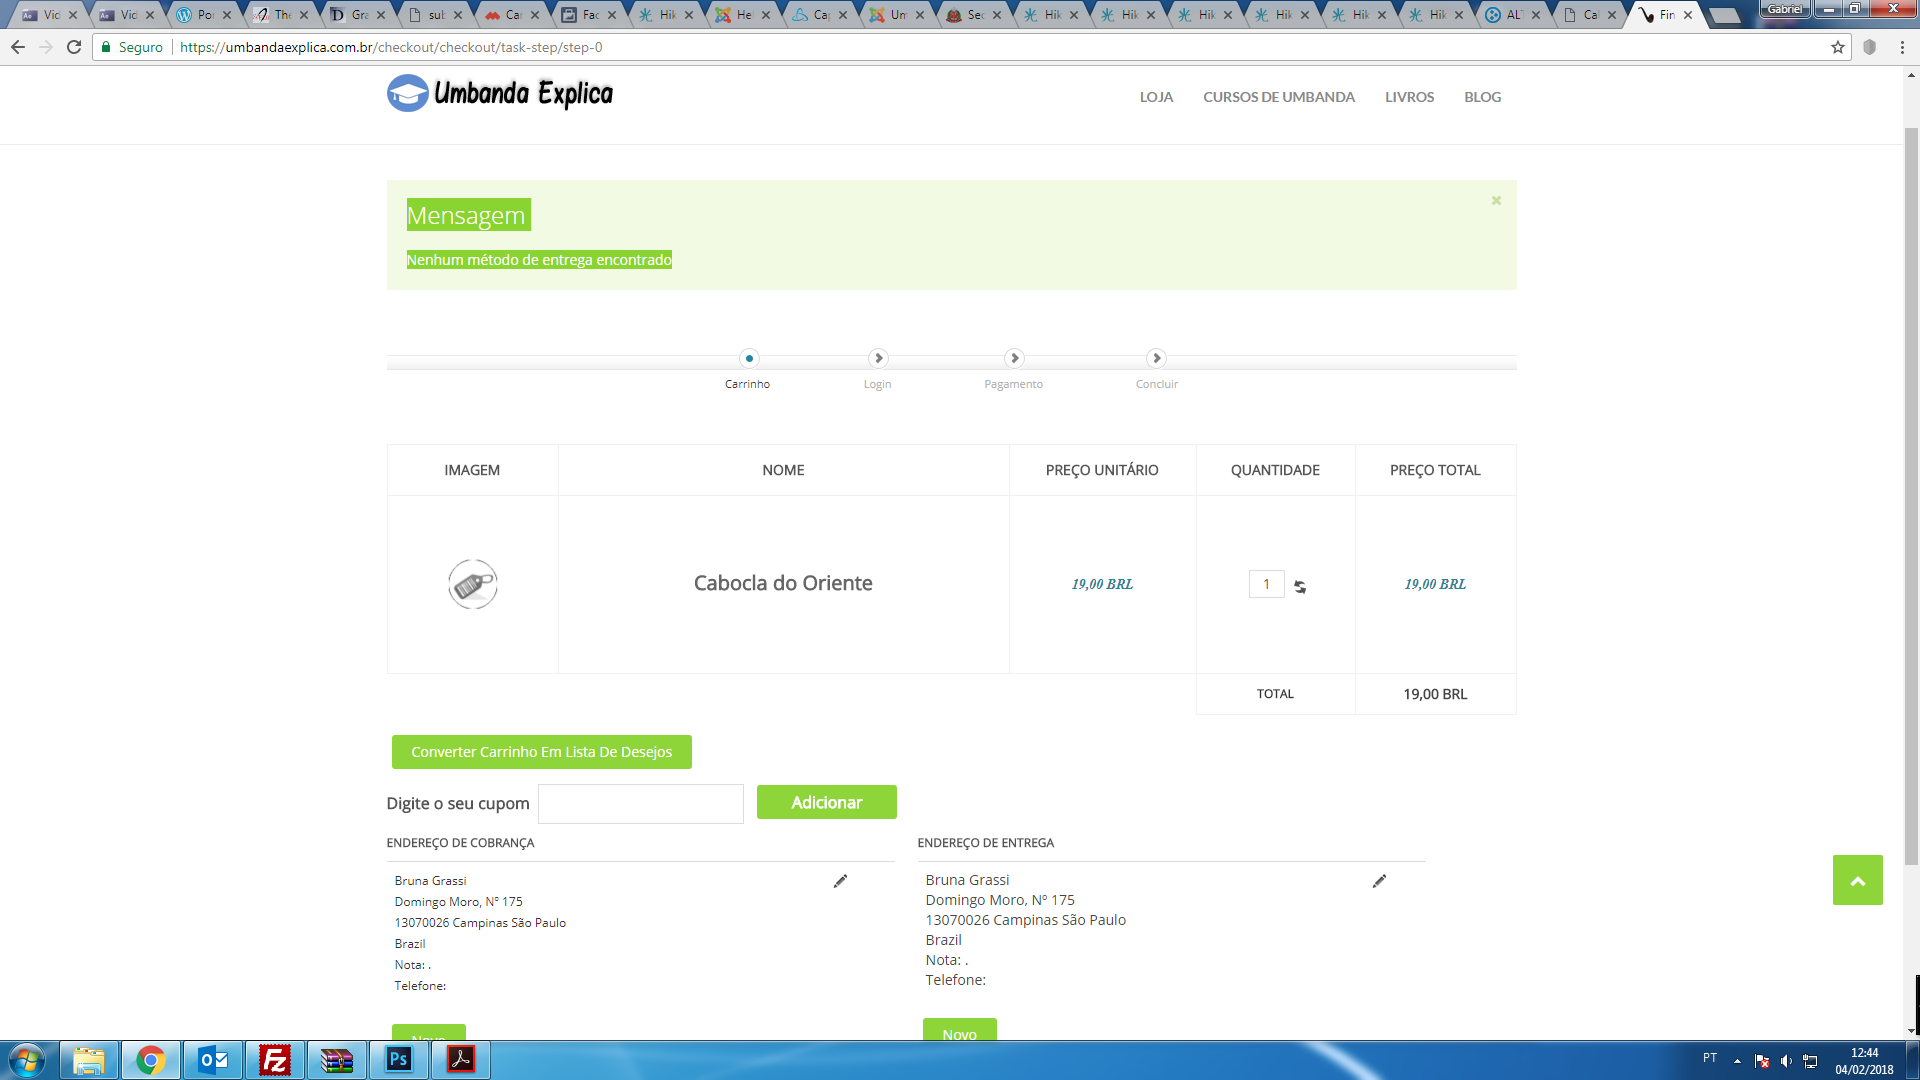Reload the page
1920x1080 pixels.
tap(74, 47)
